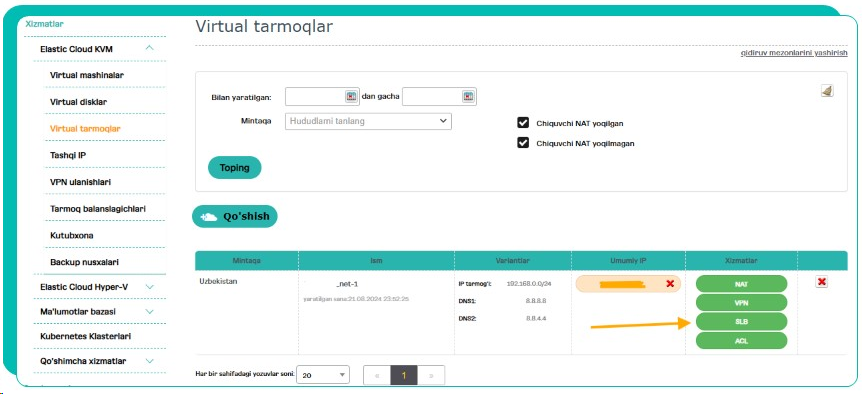Open Virtual mashinalar menu item
This screenshot has width=862, height=394.
tap(86, 75)
